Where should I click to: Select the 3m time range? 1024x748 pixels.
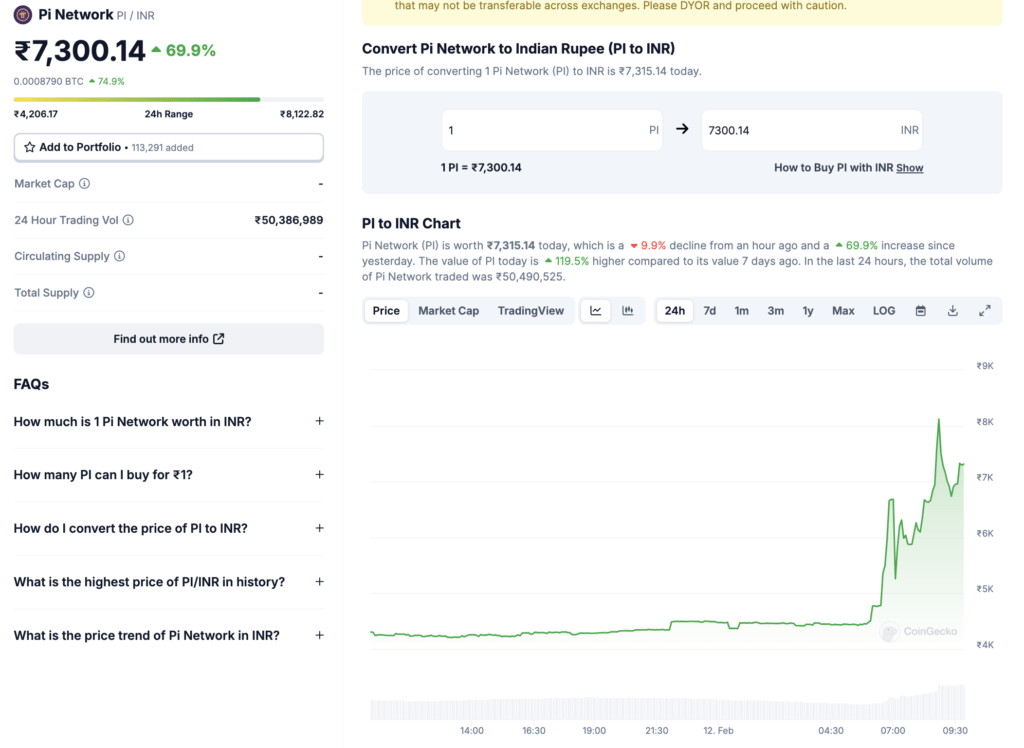tap(775, 311)
